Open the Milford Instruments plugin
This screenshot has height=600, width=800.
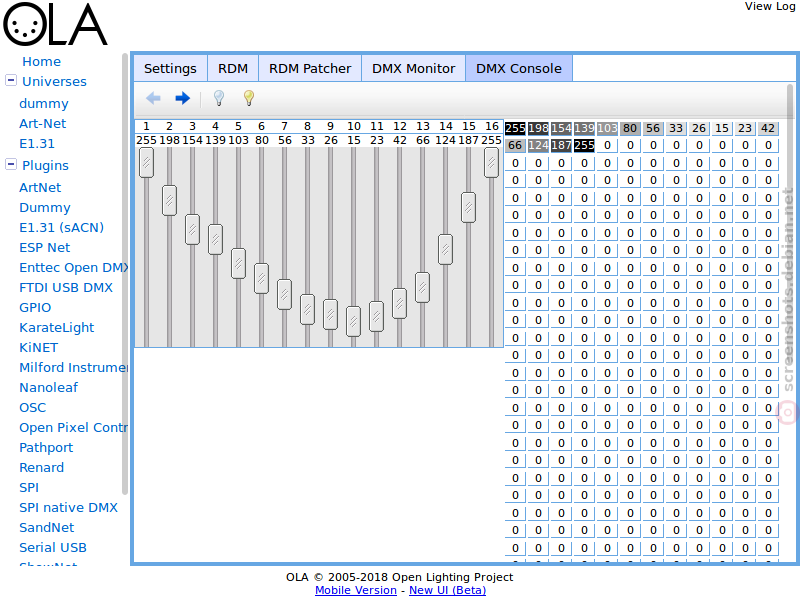tap(73, 367)
